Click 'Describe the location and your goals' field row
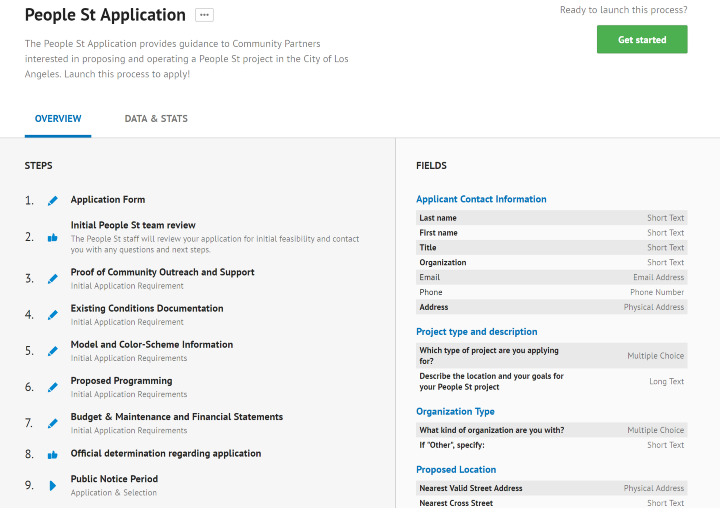Viewport: 720px width, 508px height. pyautogui.click(x=551, y=381)
